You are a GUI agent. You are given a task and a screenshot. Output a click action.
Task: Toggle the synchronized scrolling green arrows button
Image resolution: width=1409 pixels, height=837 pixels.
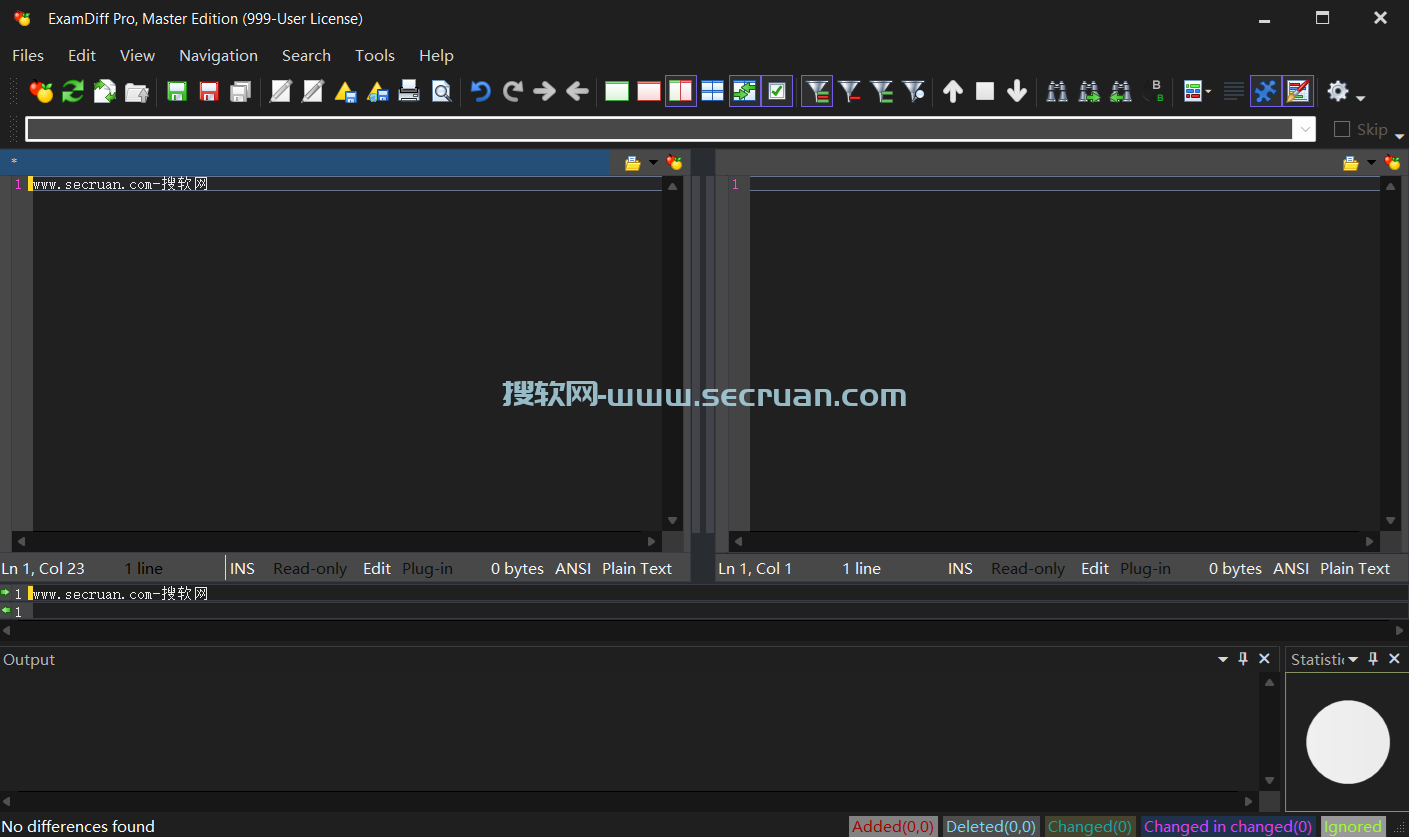pyautogui.click(x=745, y=92)
